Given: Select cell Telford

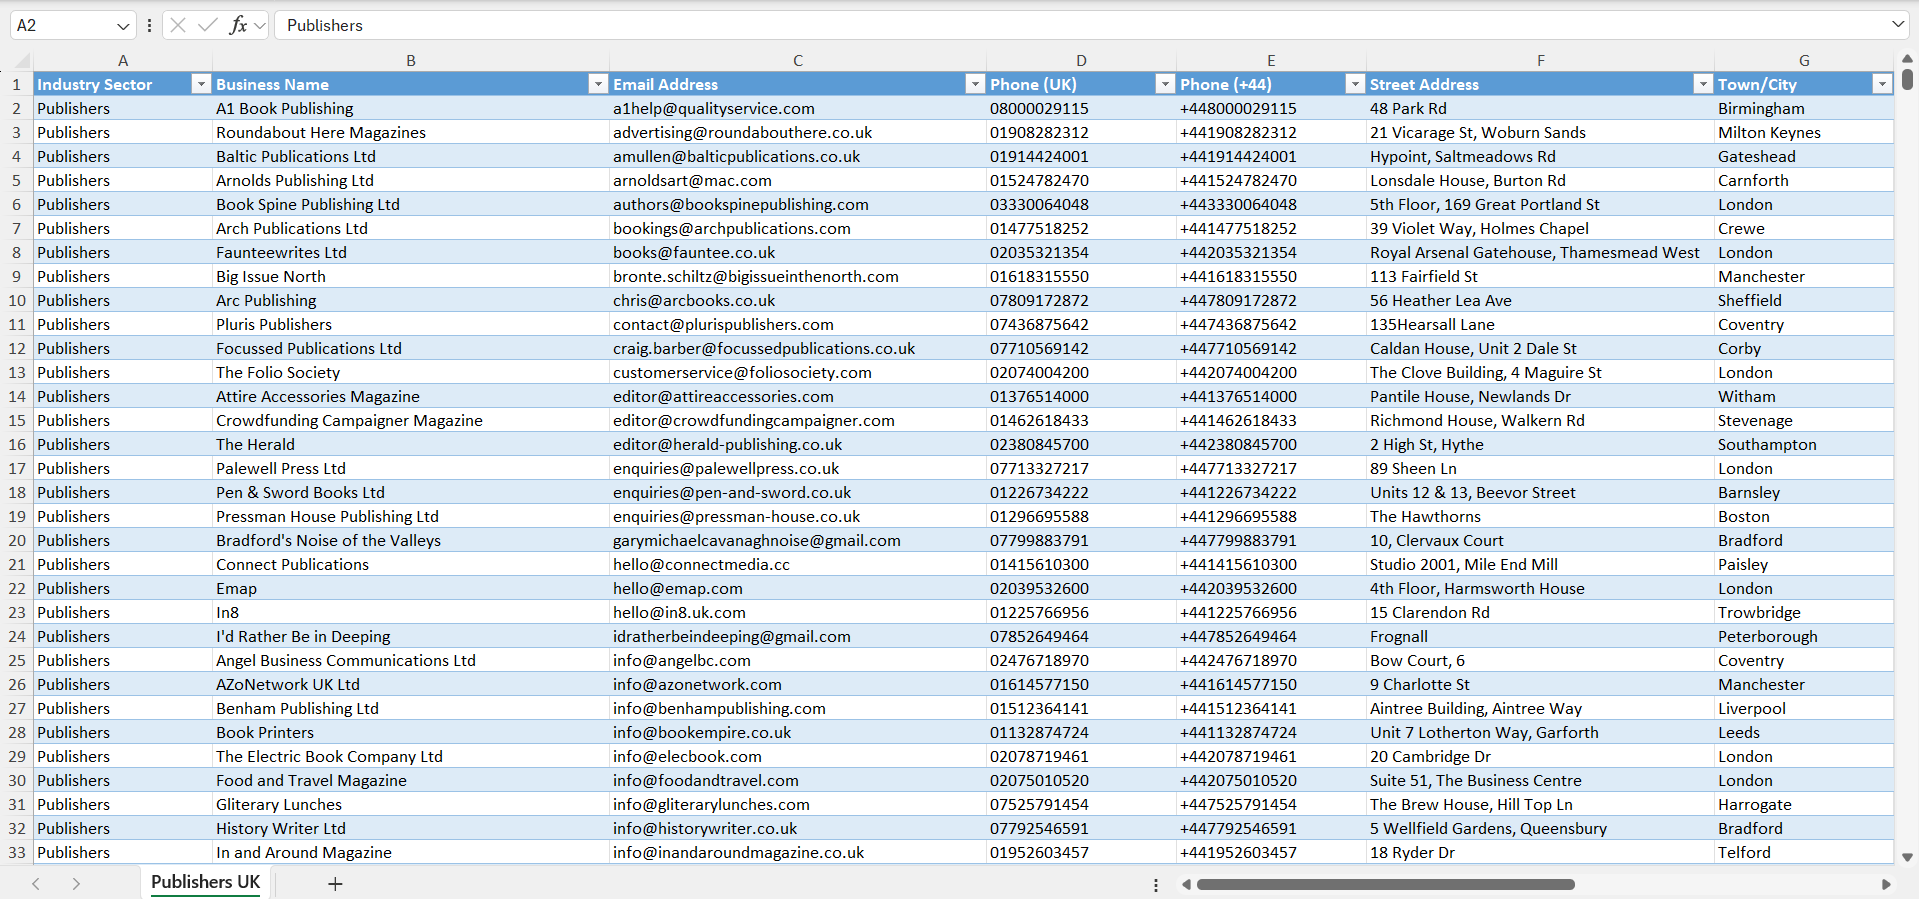Looking at the screenshot, I should (x=1804, y=852).
